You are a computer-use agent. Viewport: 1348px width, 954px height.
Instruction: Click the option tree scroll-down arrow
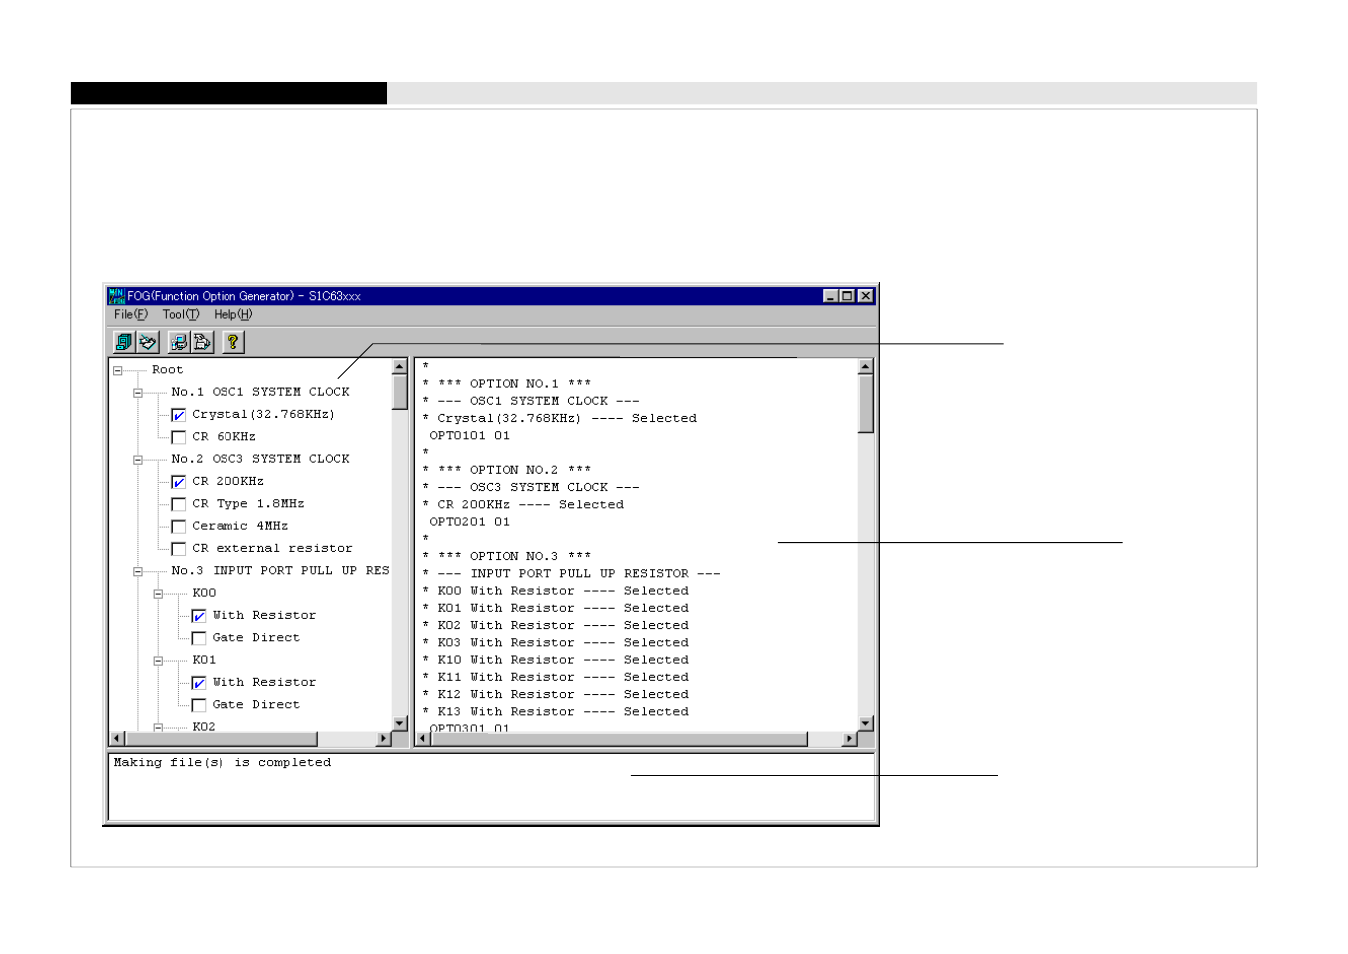400,723
